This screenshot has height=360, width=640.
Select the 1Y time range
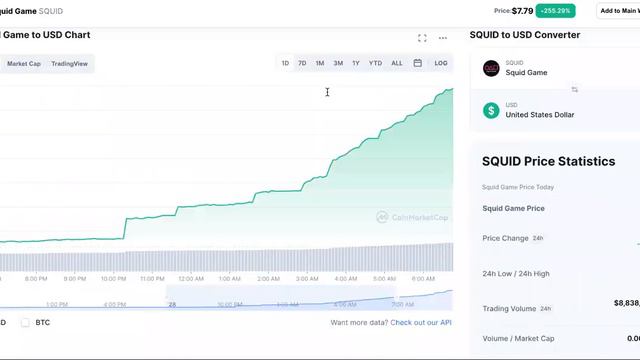(x=356, y=63)
